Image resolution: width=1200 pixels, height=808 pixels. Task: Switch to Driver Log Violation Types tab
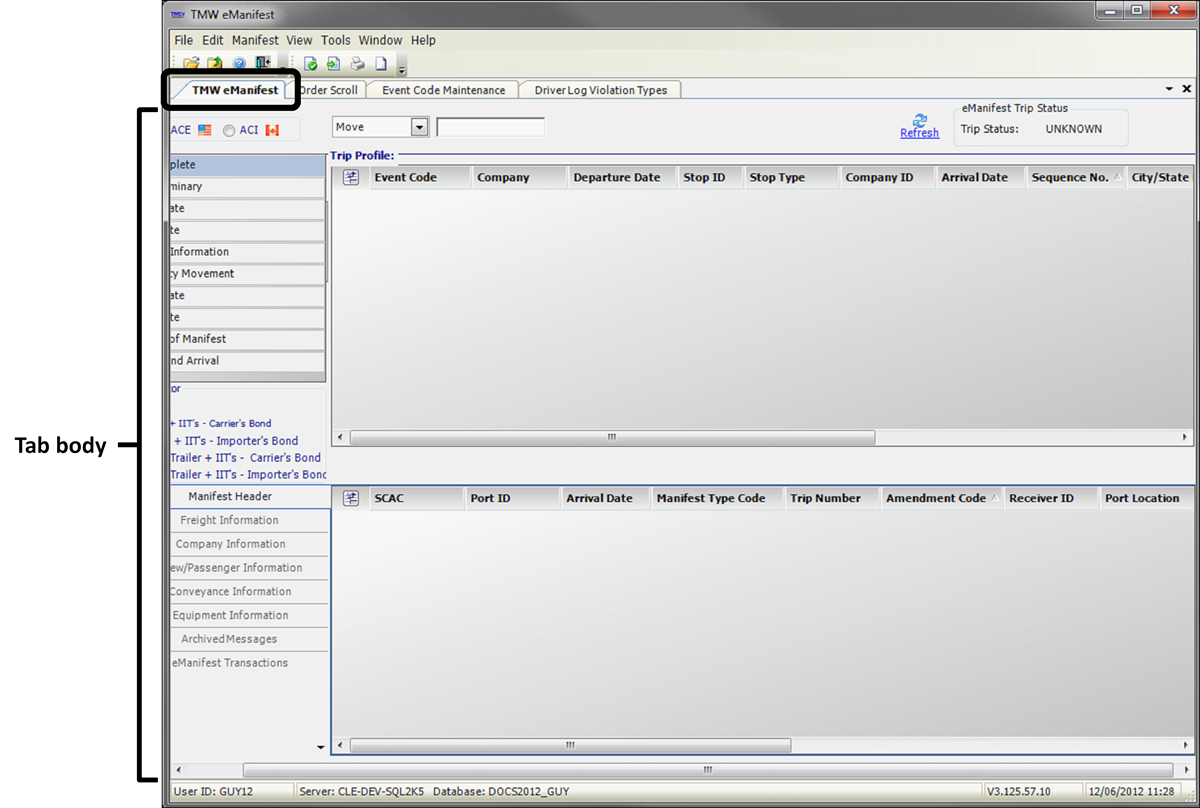click(600, 90)
